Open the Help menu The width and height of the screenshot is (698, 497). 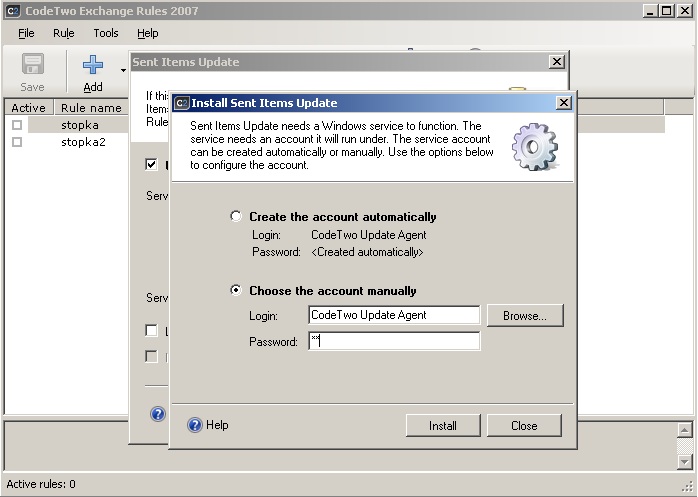point(147,33)
